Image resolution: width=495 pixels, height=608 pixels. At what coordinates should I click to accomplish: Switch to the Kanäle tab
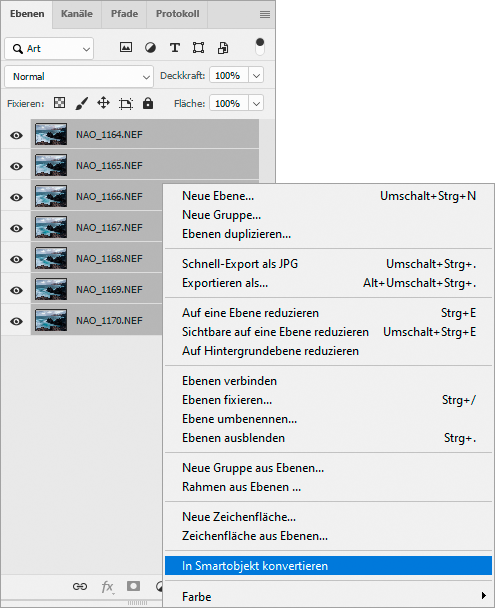pos(77,14)
